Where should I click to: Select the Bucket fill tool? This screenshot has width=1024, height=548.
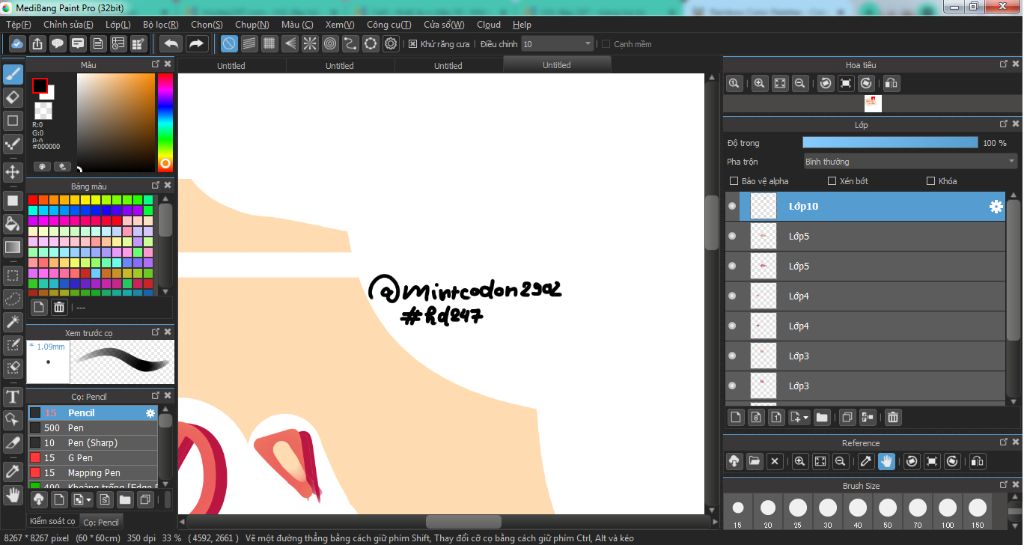point(12,224)
